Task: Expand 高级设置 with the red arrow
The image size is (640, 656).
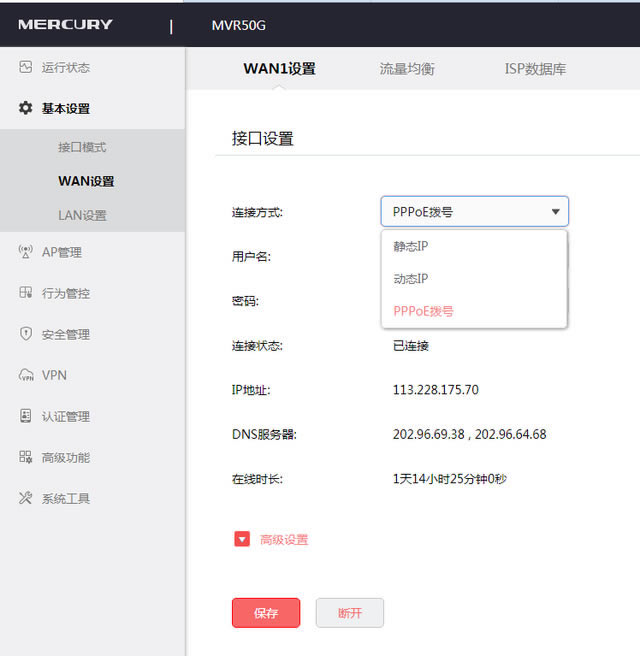Action: click(241, 539)
